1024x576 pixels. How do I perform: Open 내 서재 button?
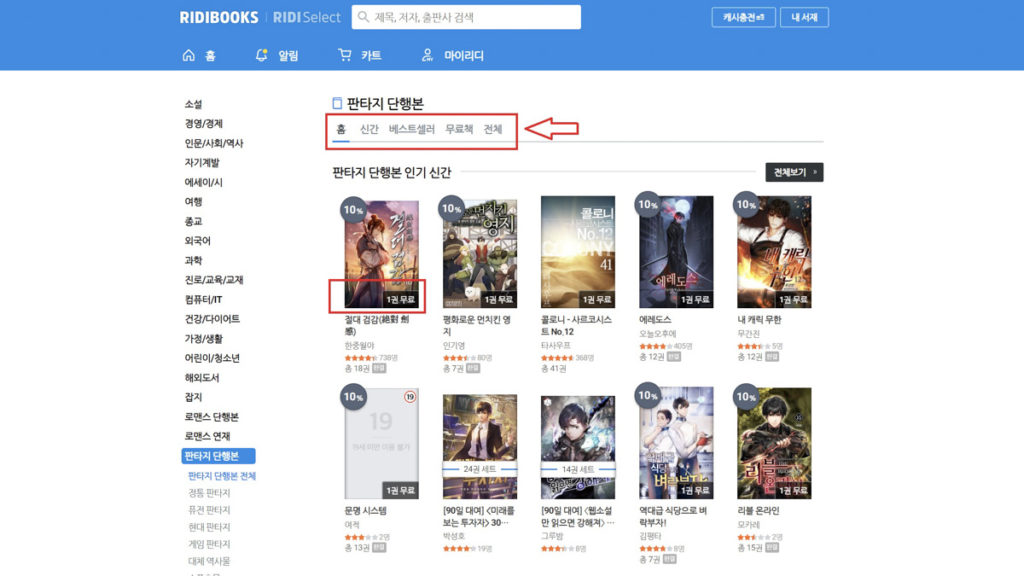pos(804,17)
